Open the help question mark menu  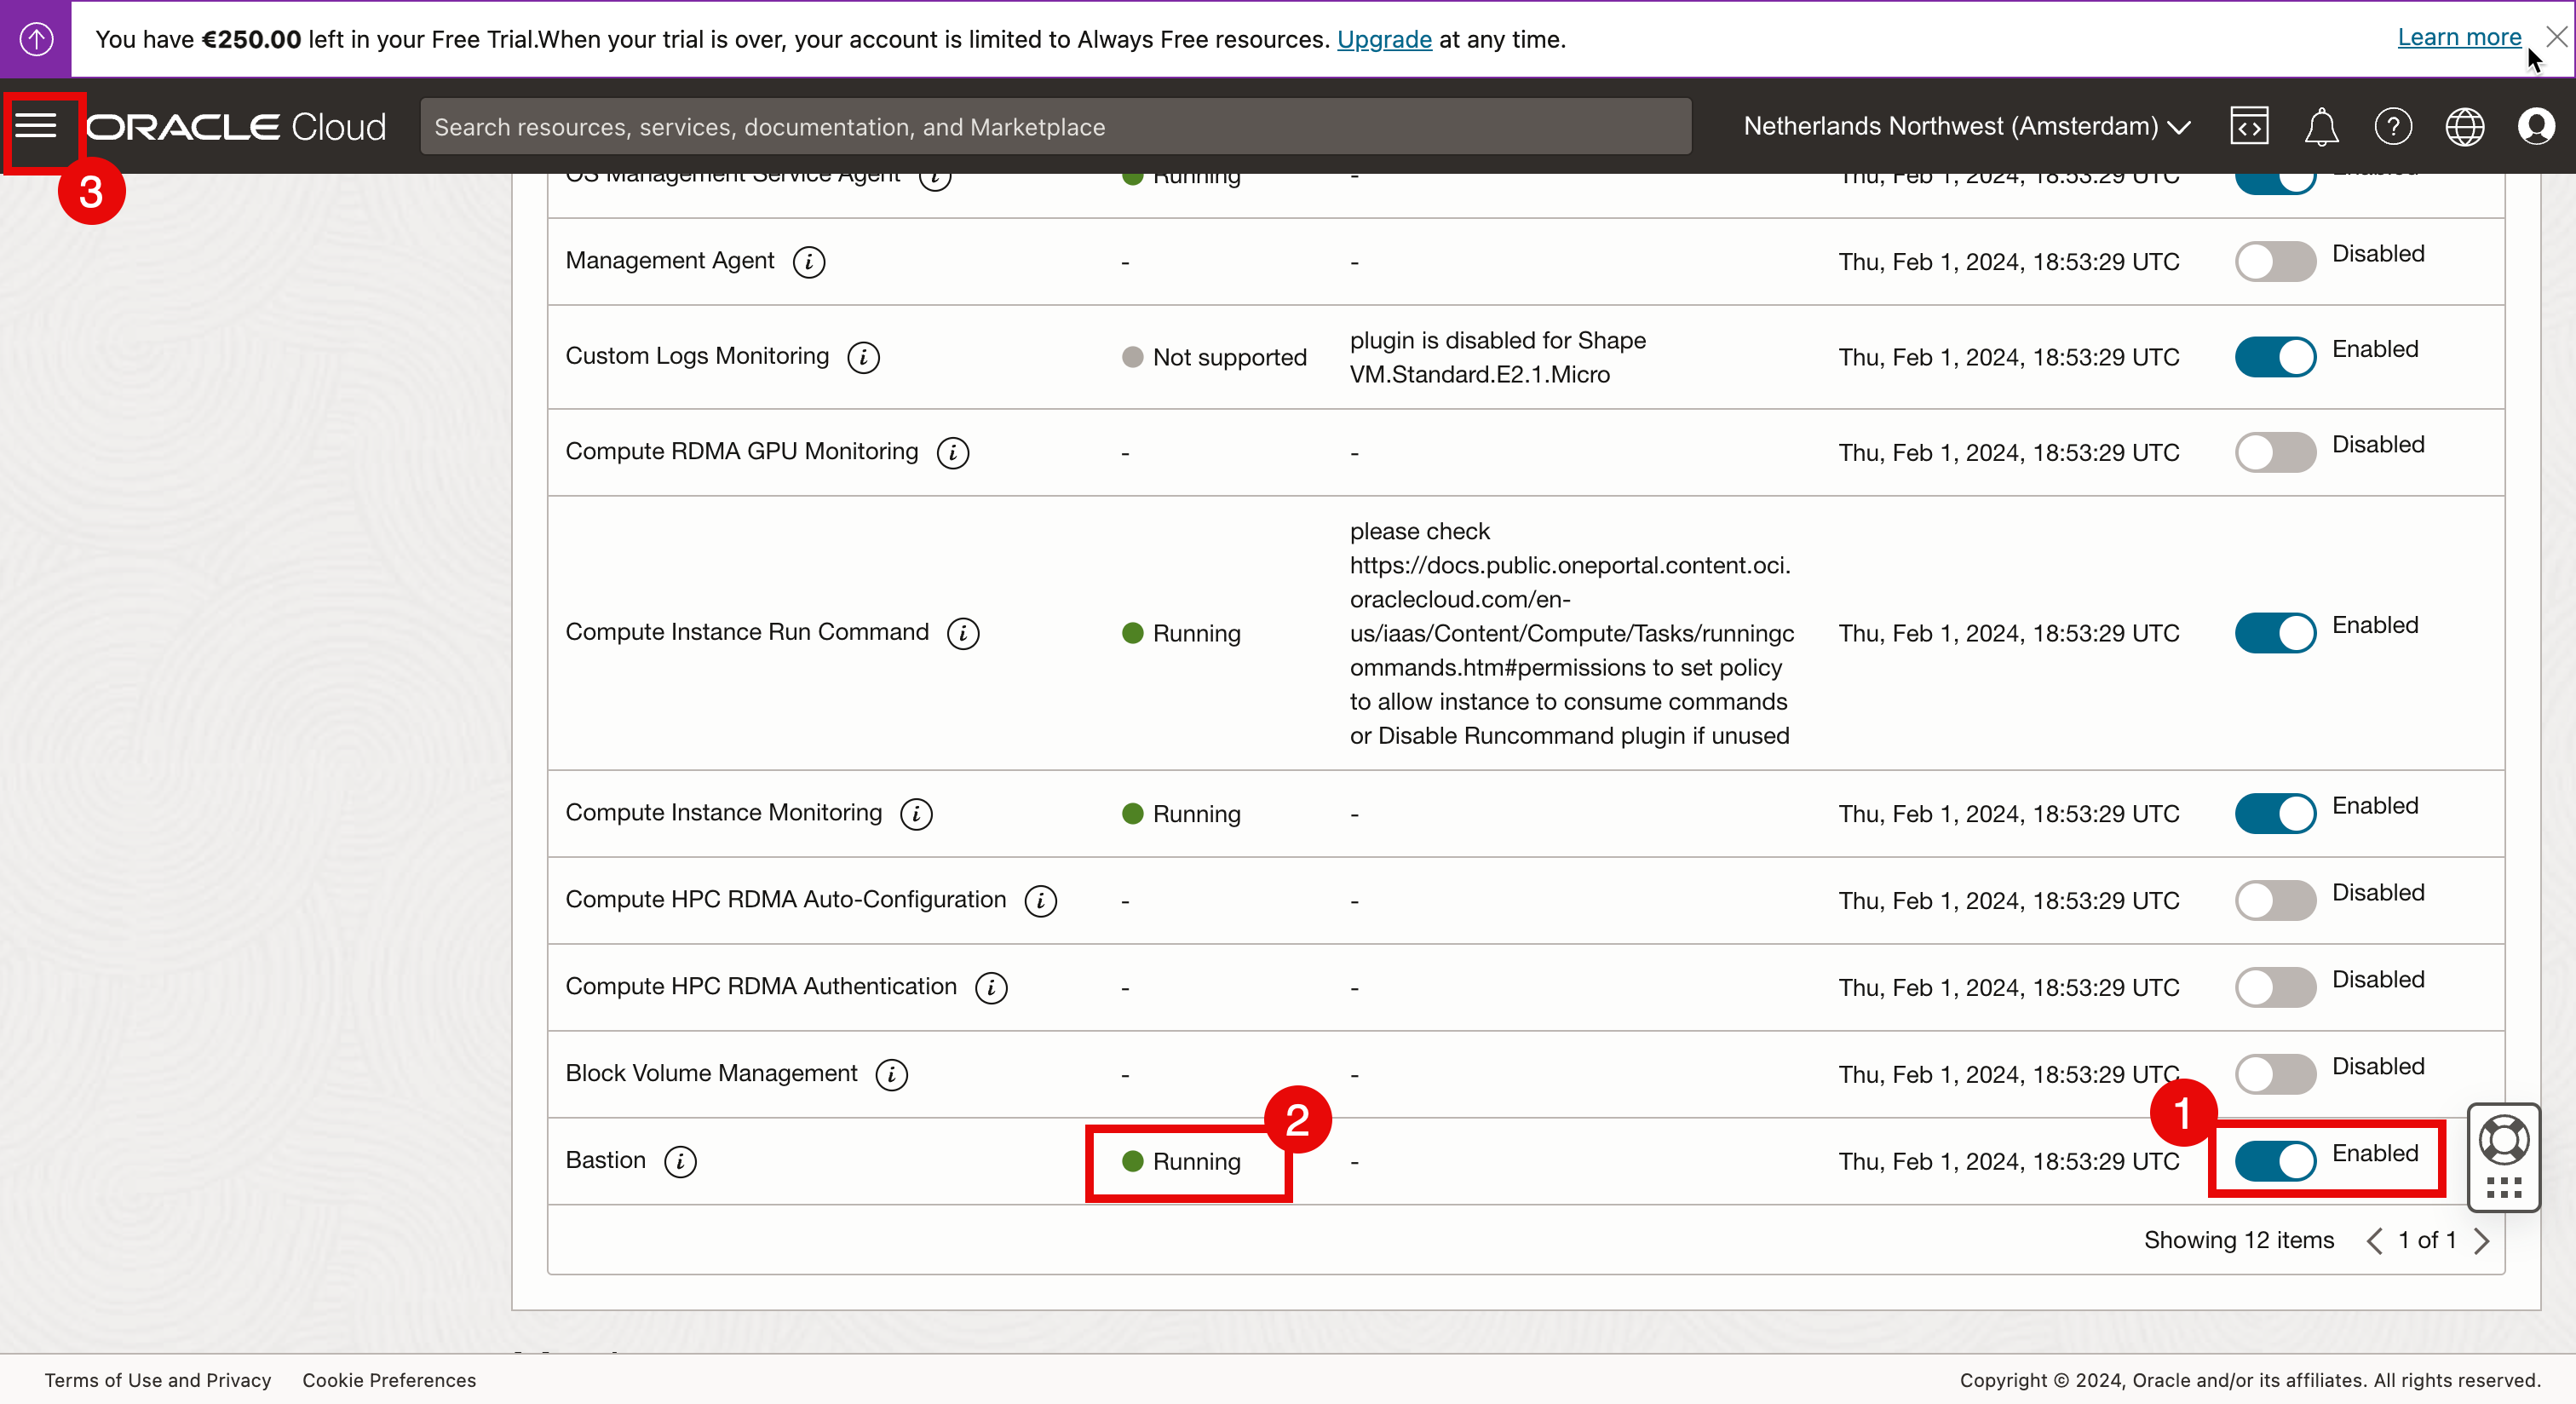point(2392,127)
